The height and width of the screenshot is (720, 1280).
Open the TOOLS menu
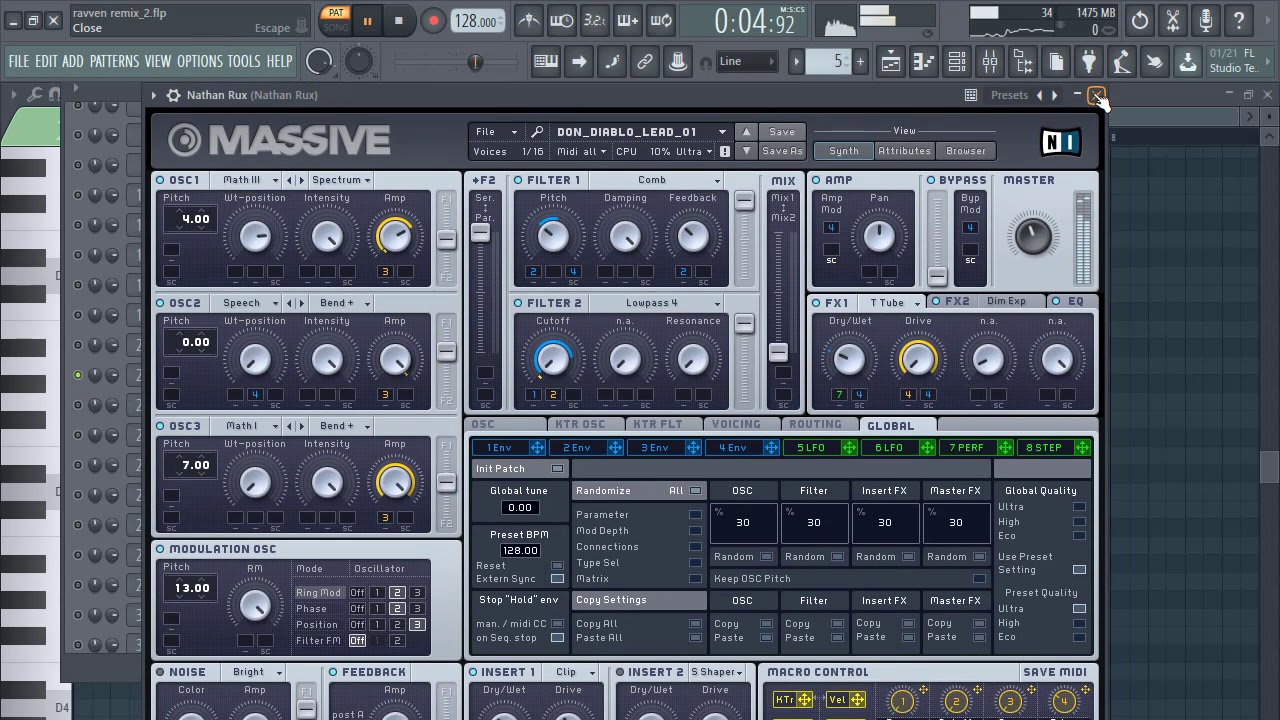click(x=244, y=61)
